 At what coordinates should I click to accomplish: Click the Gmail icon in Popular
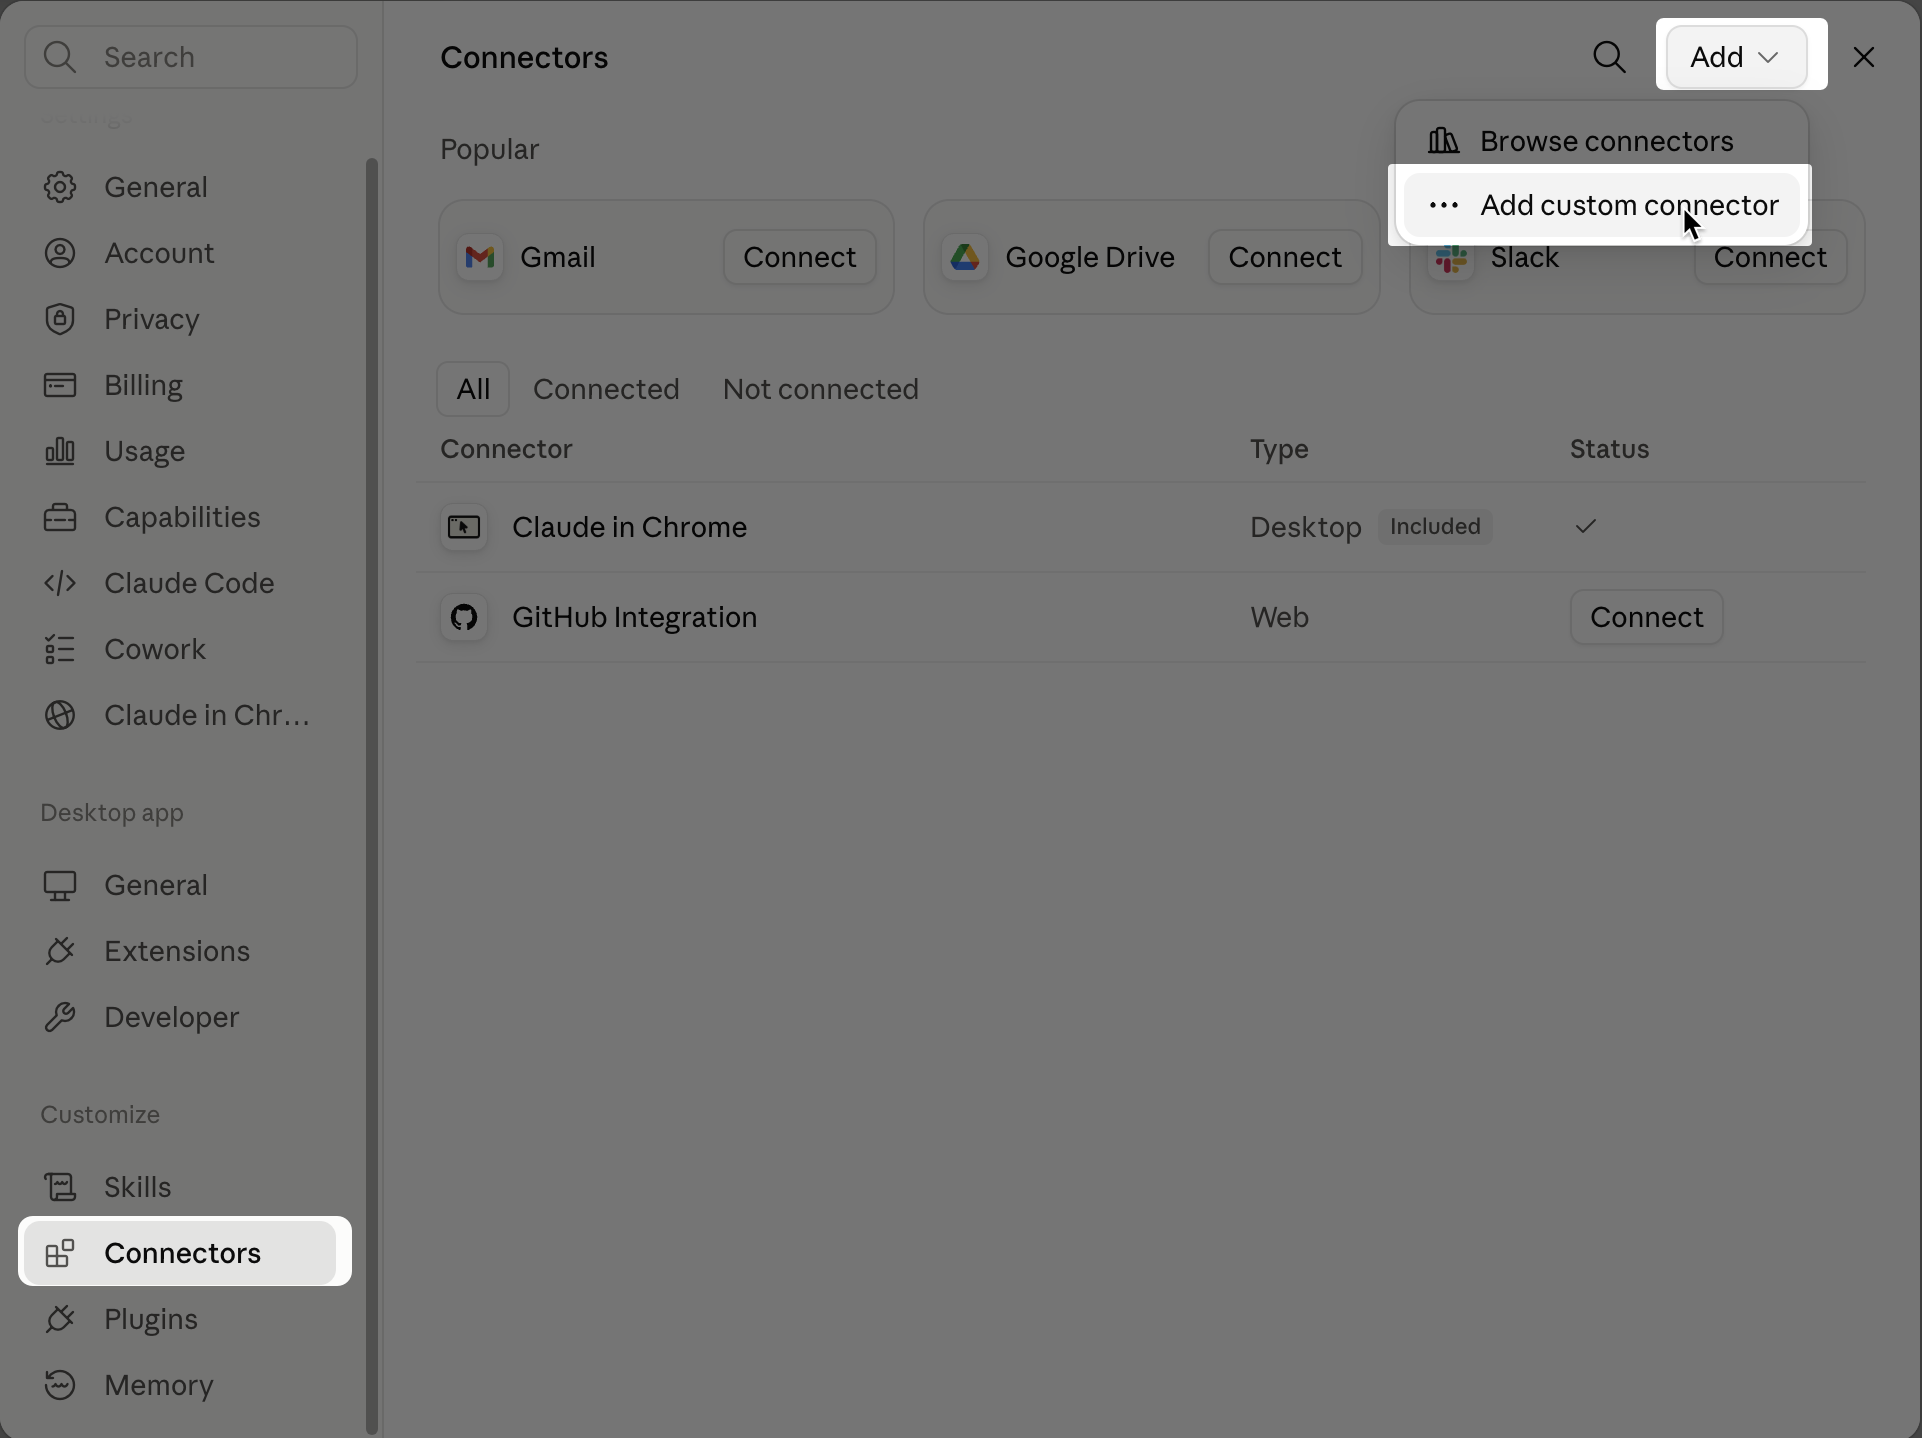point(480,257)
